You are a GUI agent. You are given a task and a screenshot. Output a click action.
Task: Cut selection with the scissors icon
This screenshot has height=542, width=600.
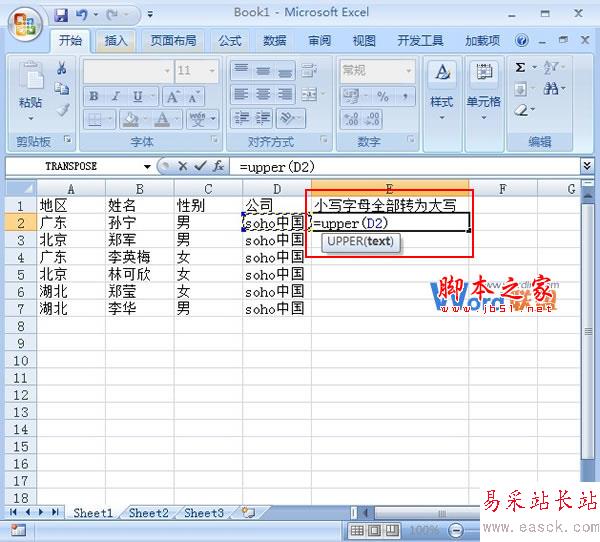62,68
